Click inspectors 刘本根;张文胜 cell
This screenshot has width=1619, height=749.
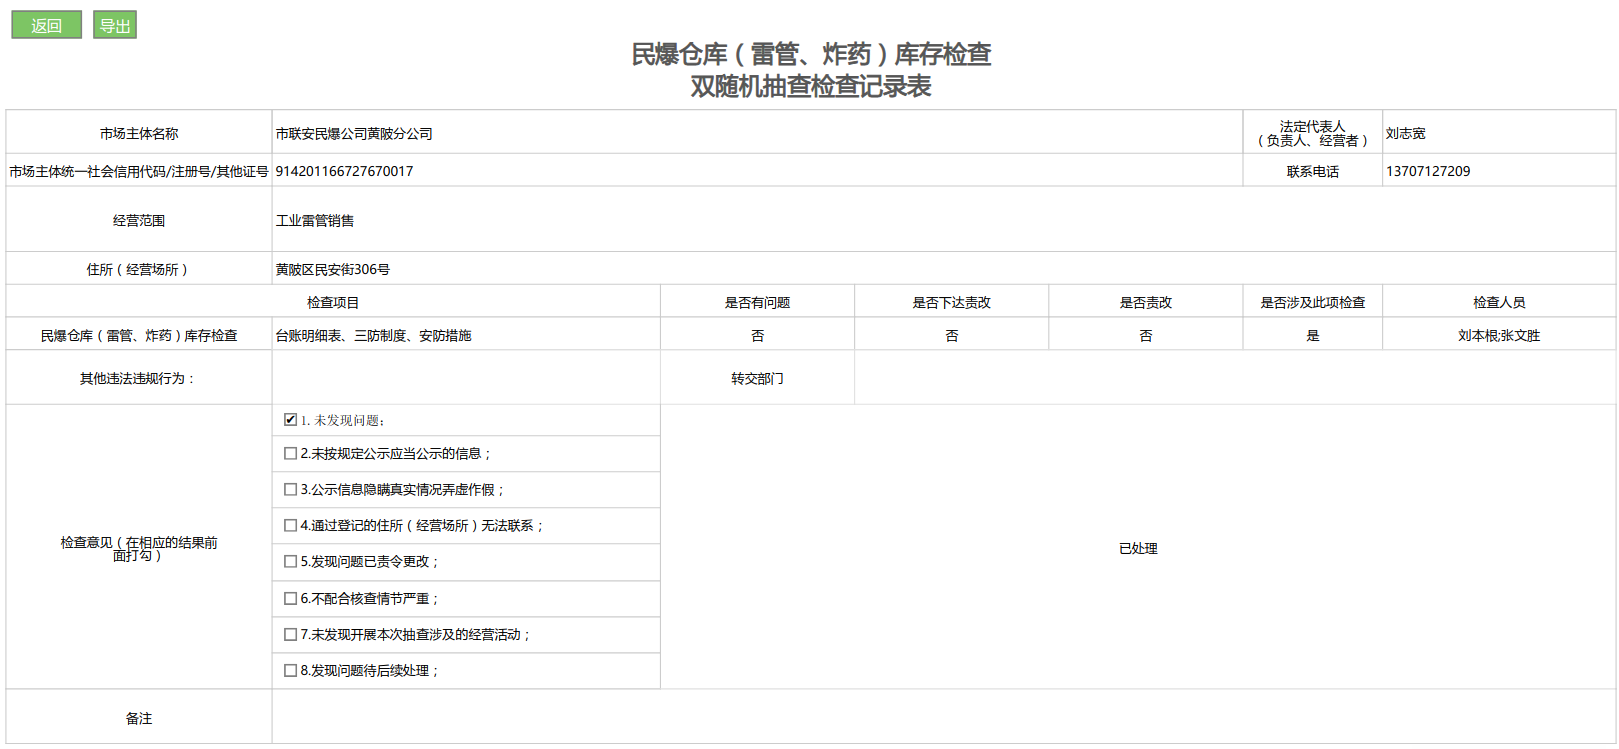coord(1499,335)
